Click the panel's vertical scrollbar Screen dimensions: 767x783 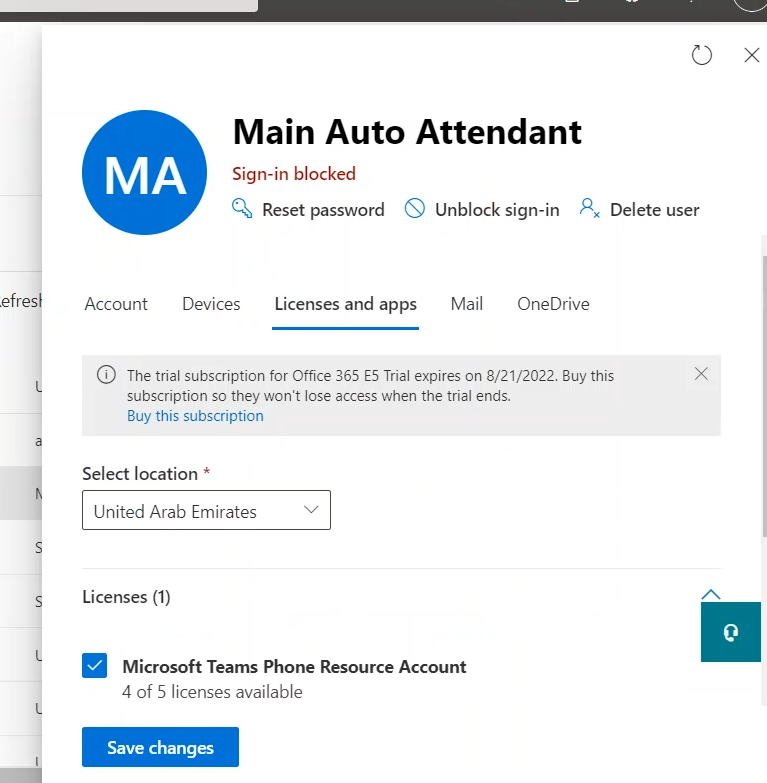tap(762, 400)
